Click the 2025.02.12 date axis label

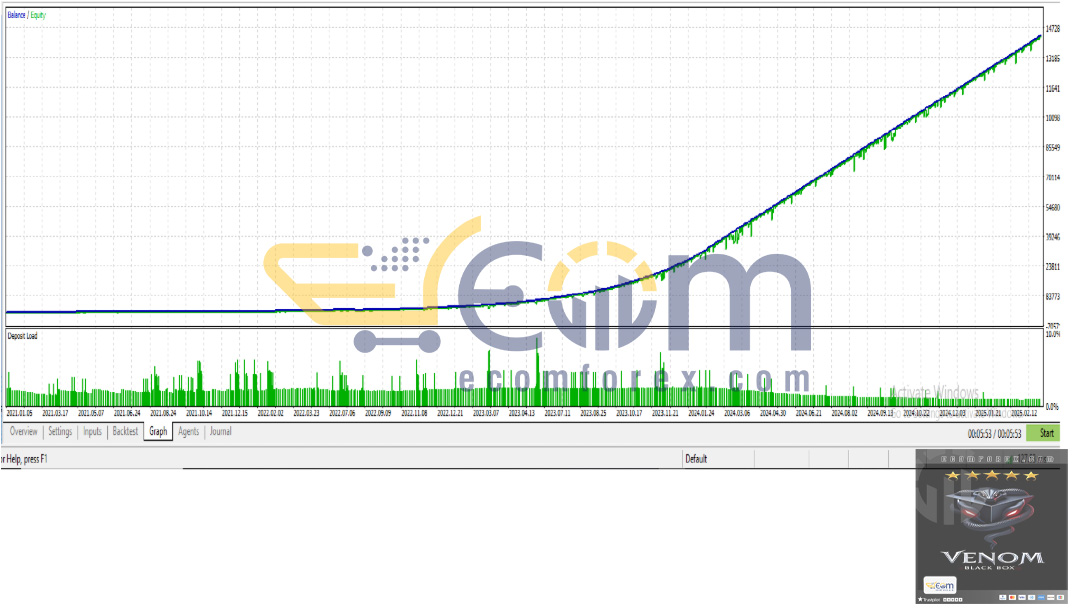click(1024, 414)
